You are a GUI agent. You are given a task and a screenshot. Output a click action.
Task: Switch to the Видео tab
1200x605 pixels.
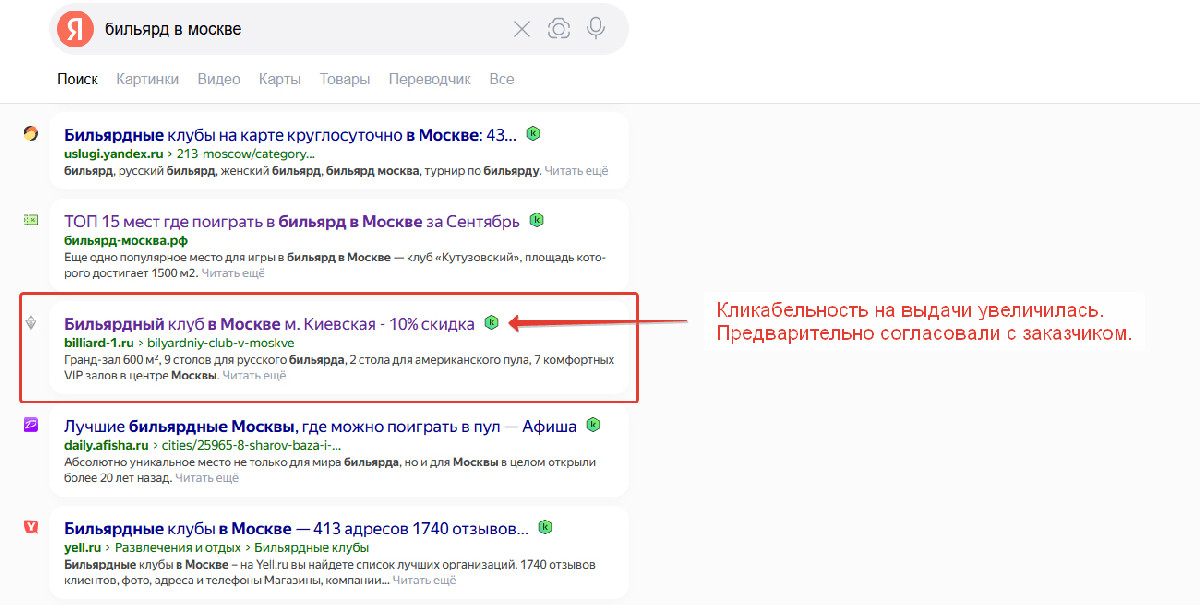pyautogui.click(x=218, y=79)
